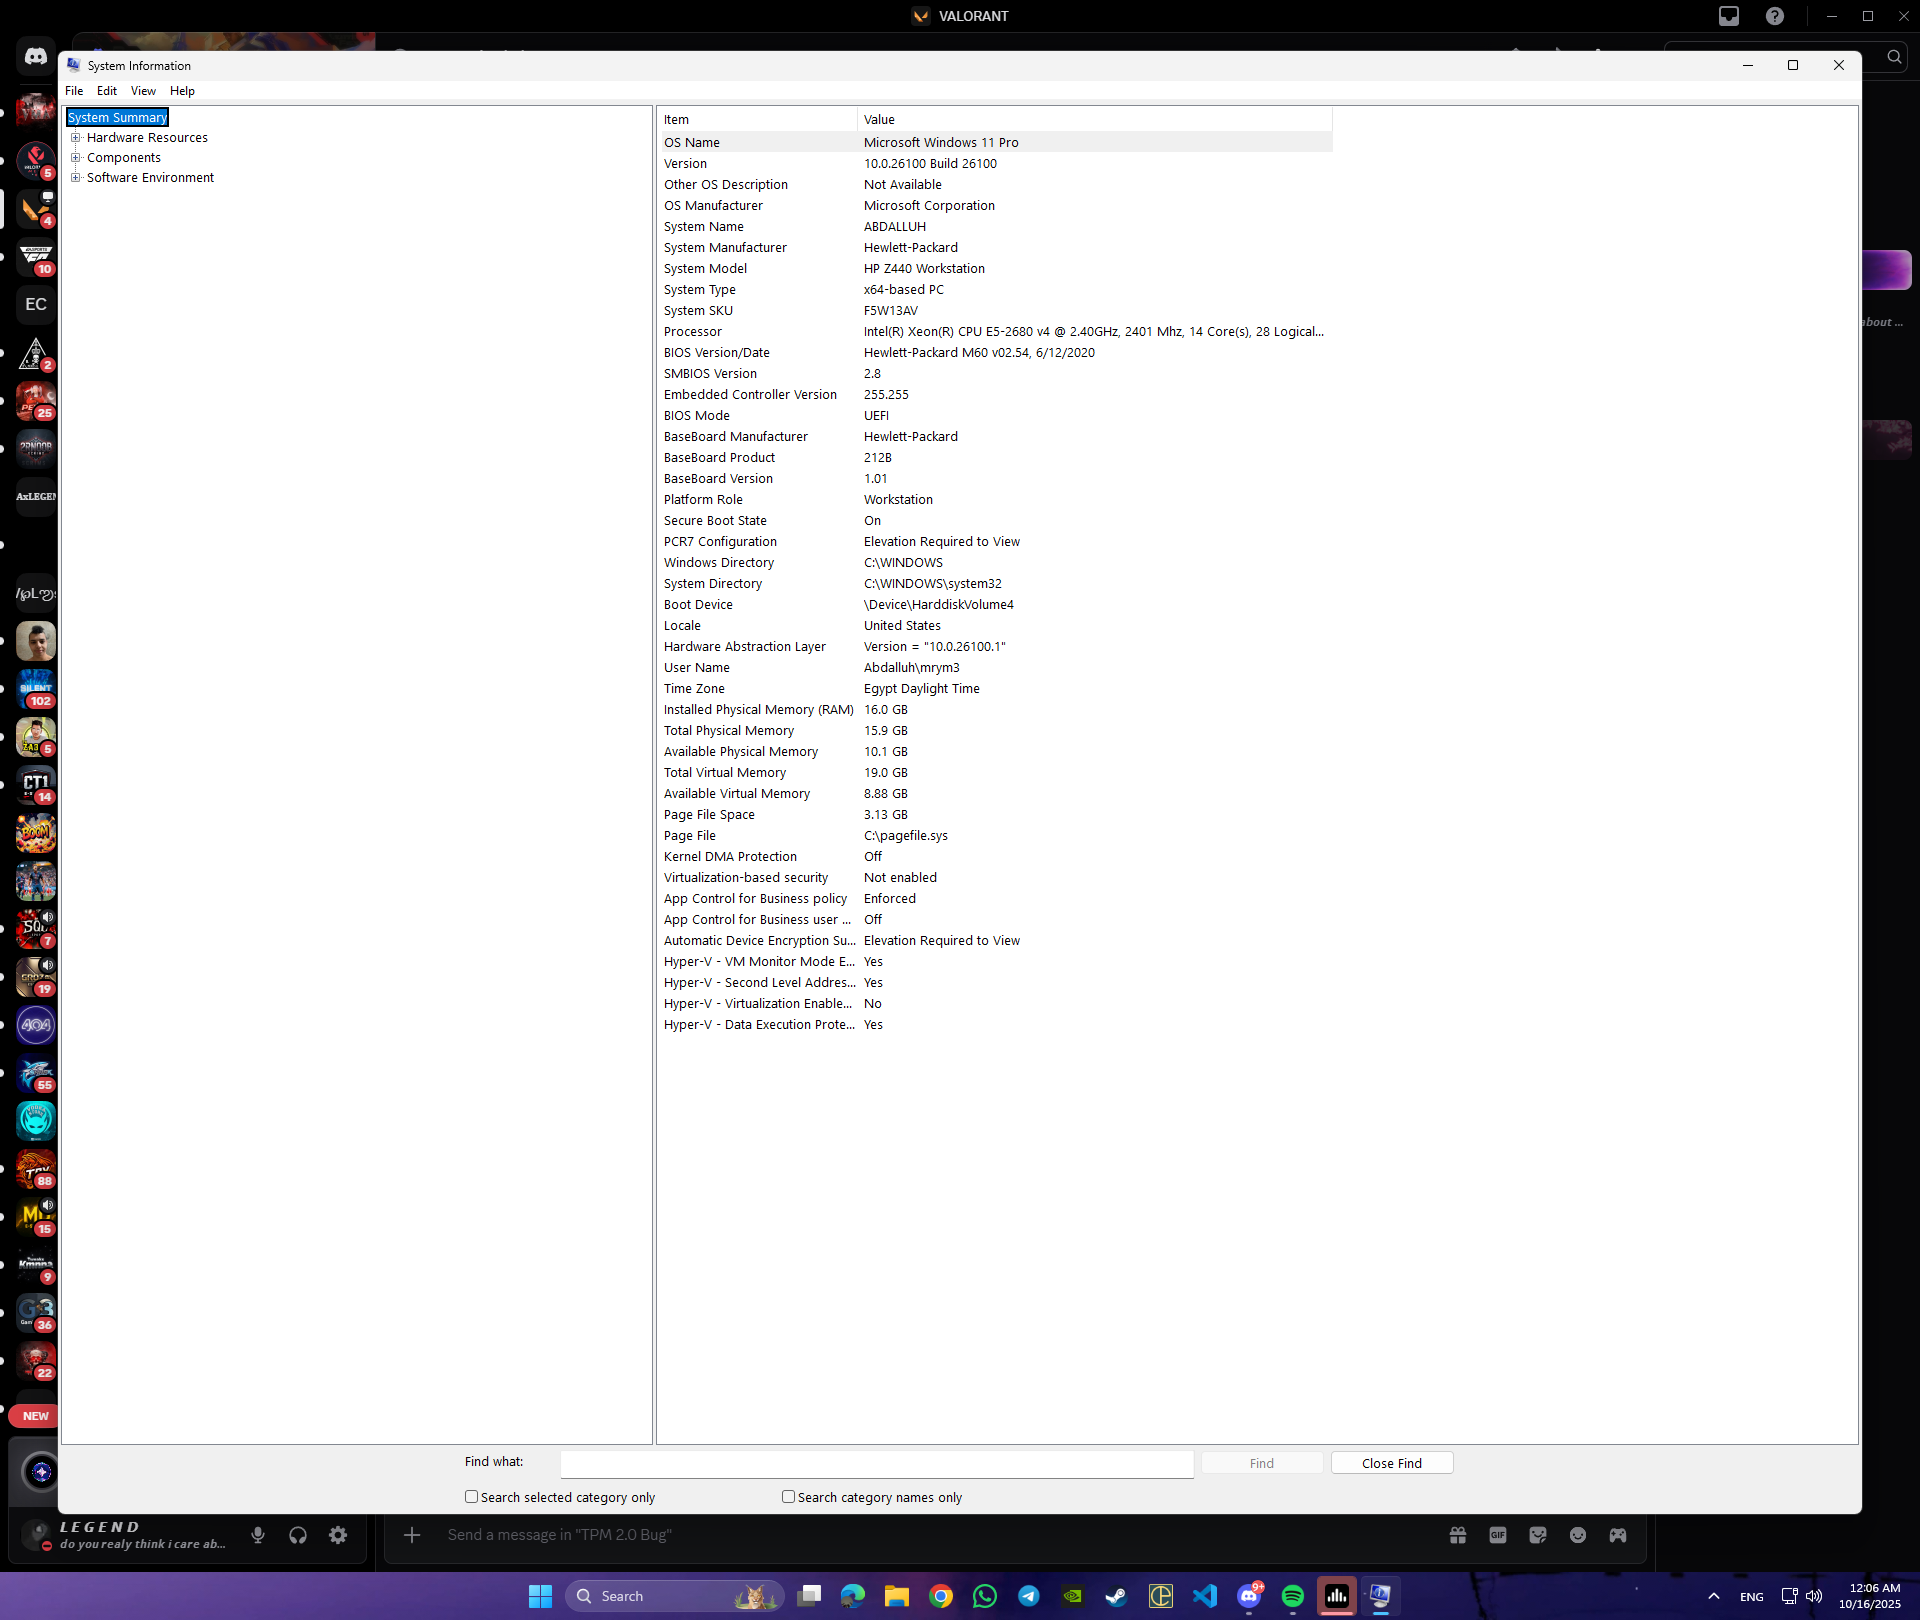Screen dimensions: 1920x1620
Task: Click the Close Find button
Action: 1391,1463
